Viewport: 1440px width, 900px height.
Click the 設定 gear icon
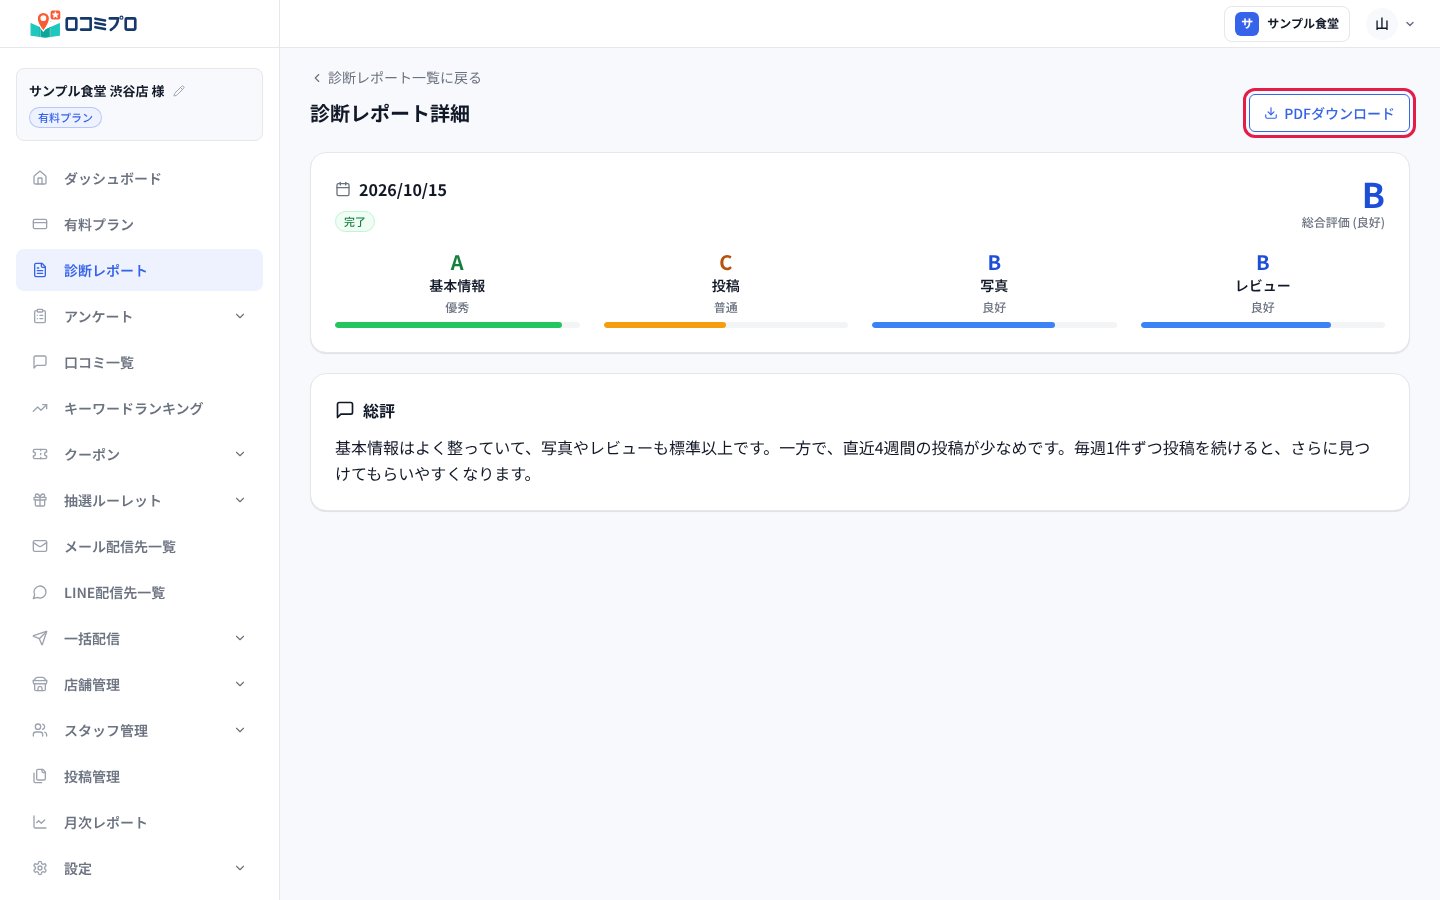40,868
